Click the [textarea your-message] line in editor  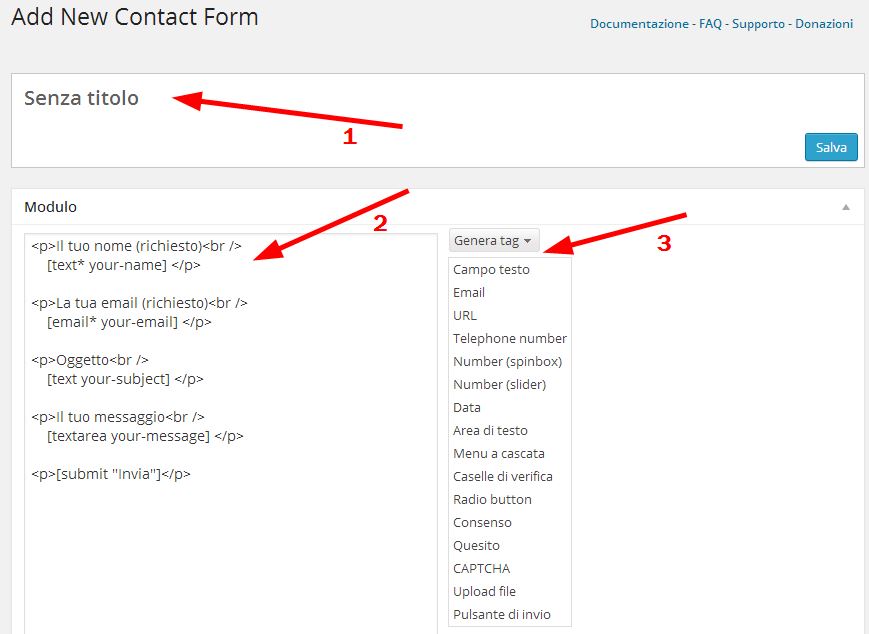click(145, 436)
